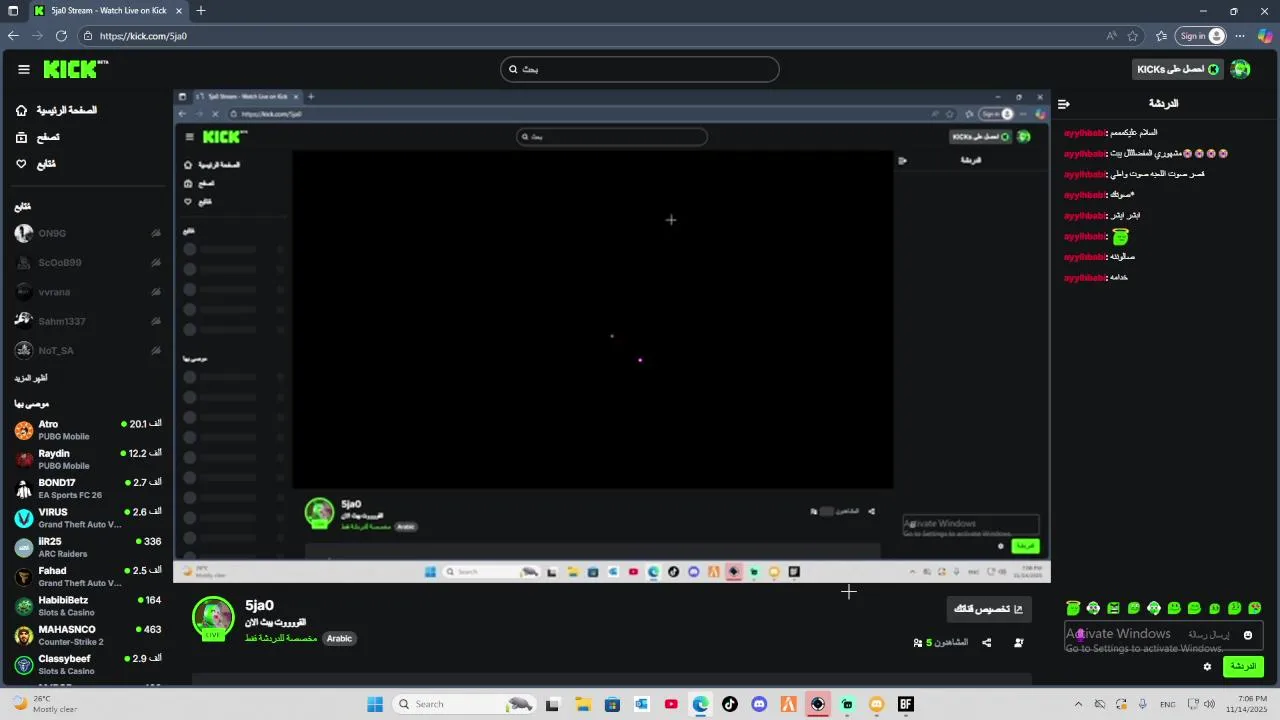1280x720 pixels.
Task: Click the Get KICKs button
Action: click(1177, 69)
